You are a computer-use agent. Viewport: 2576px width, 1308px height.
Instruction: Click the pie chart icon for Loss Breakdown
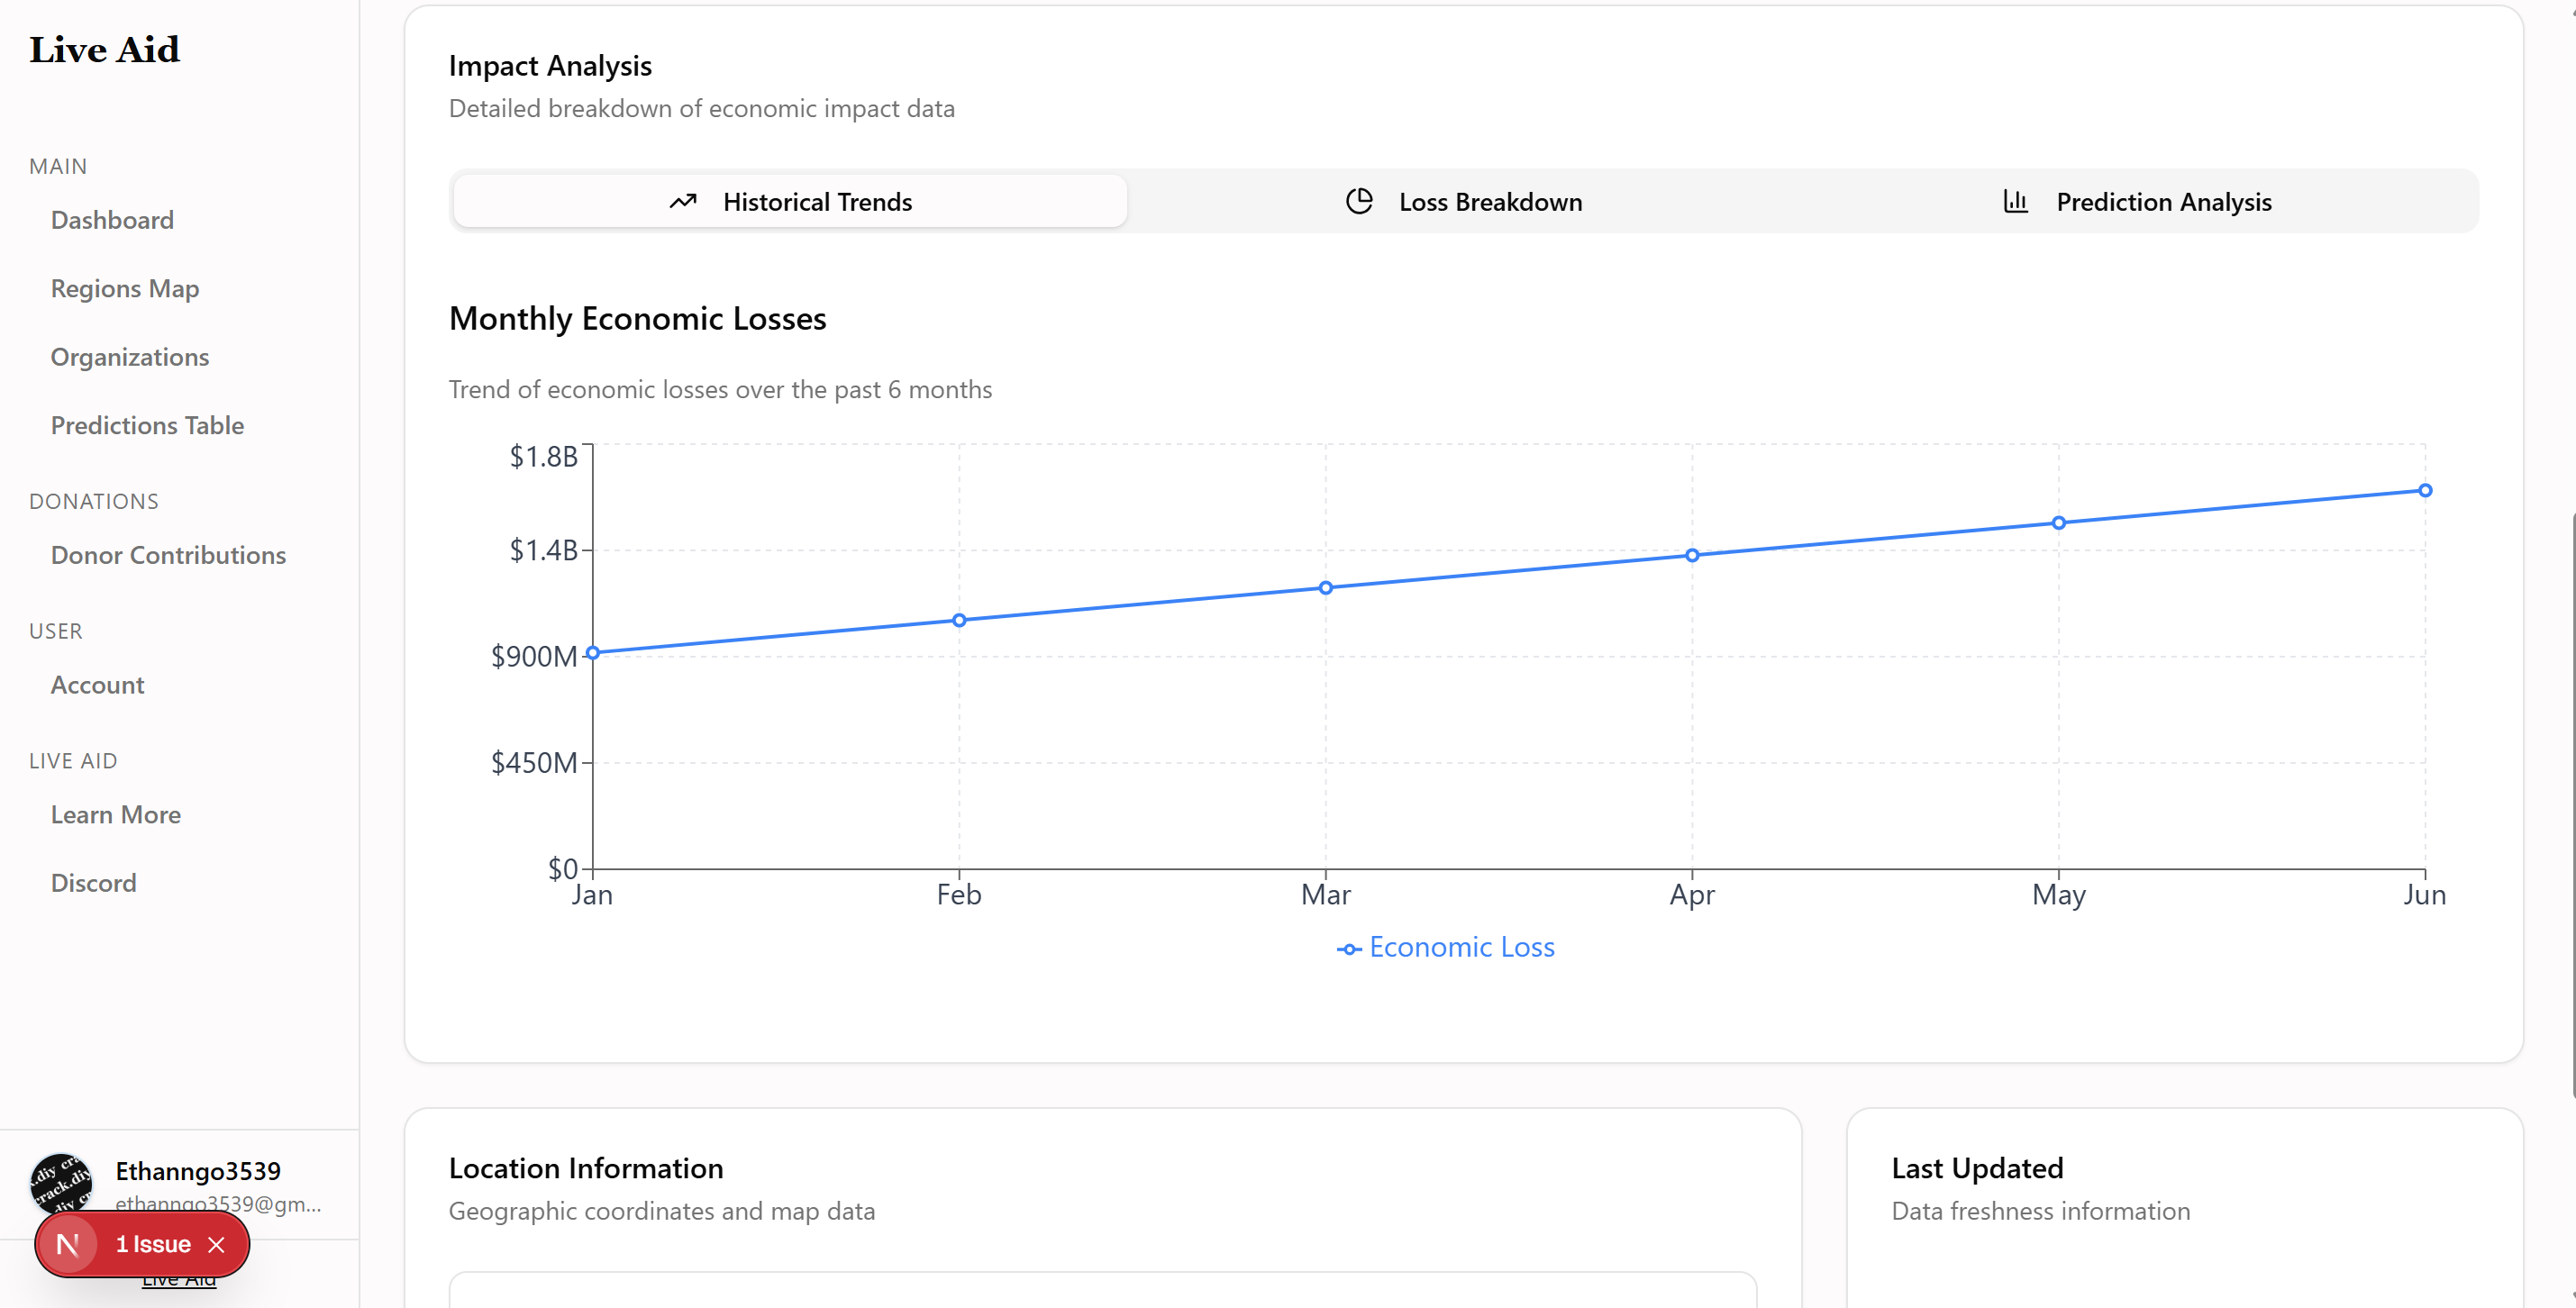pyautogui.click(x=1359, y=202)
